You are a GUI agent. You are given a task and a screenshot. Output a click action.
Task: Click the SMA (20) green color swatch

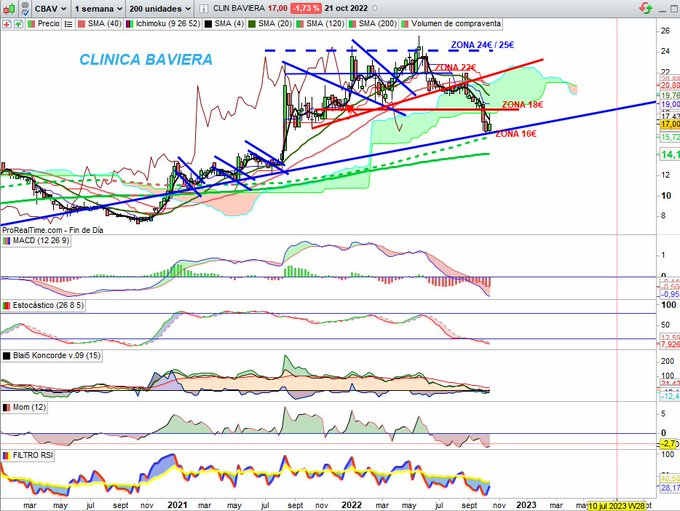pos(252,24)
